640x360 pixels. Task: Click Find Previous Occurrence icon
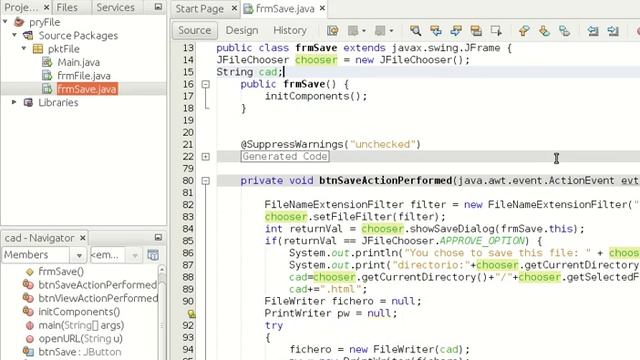[436, 31]
